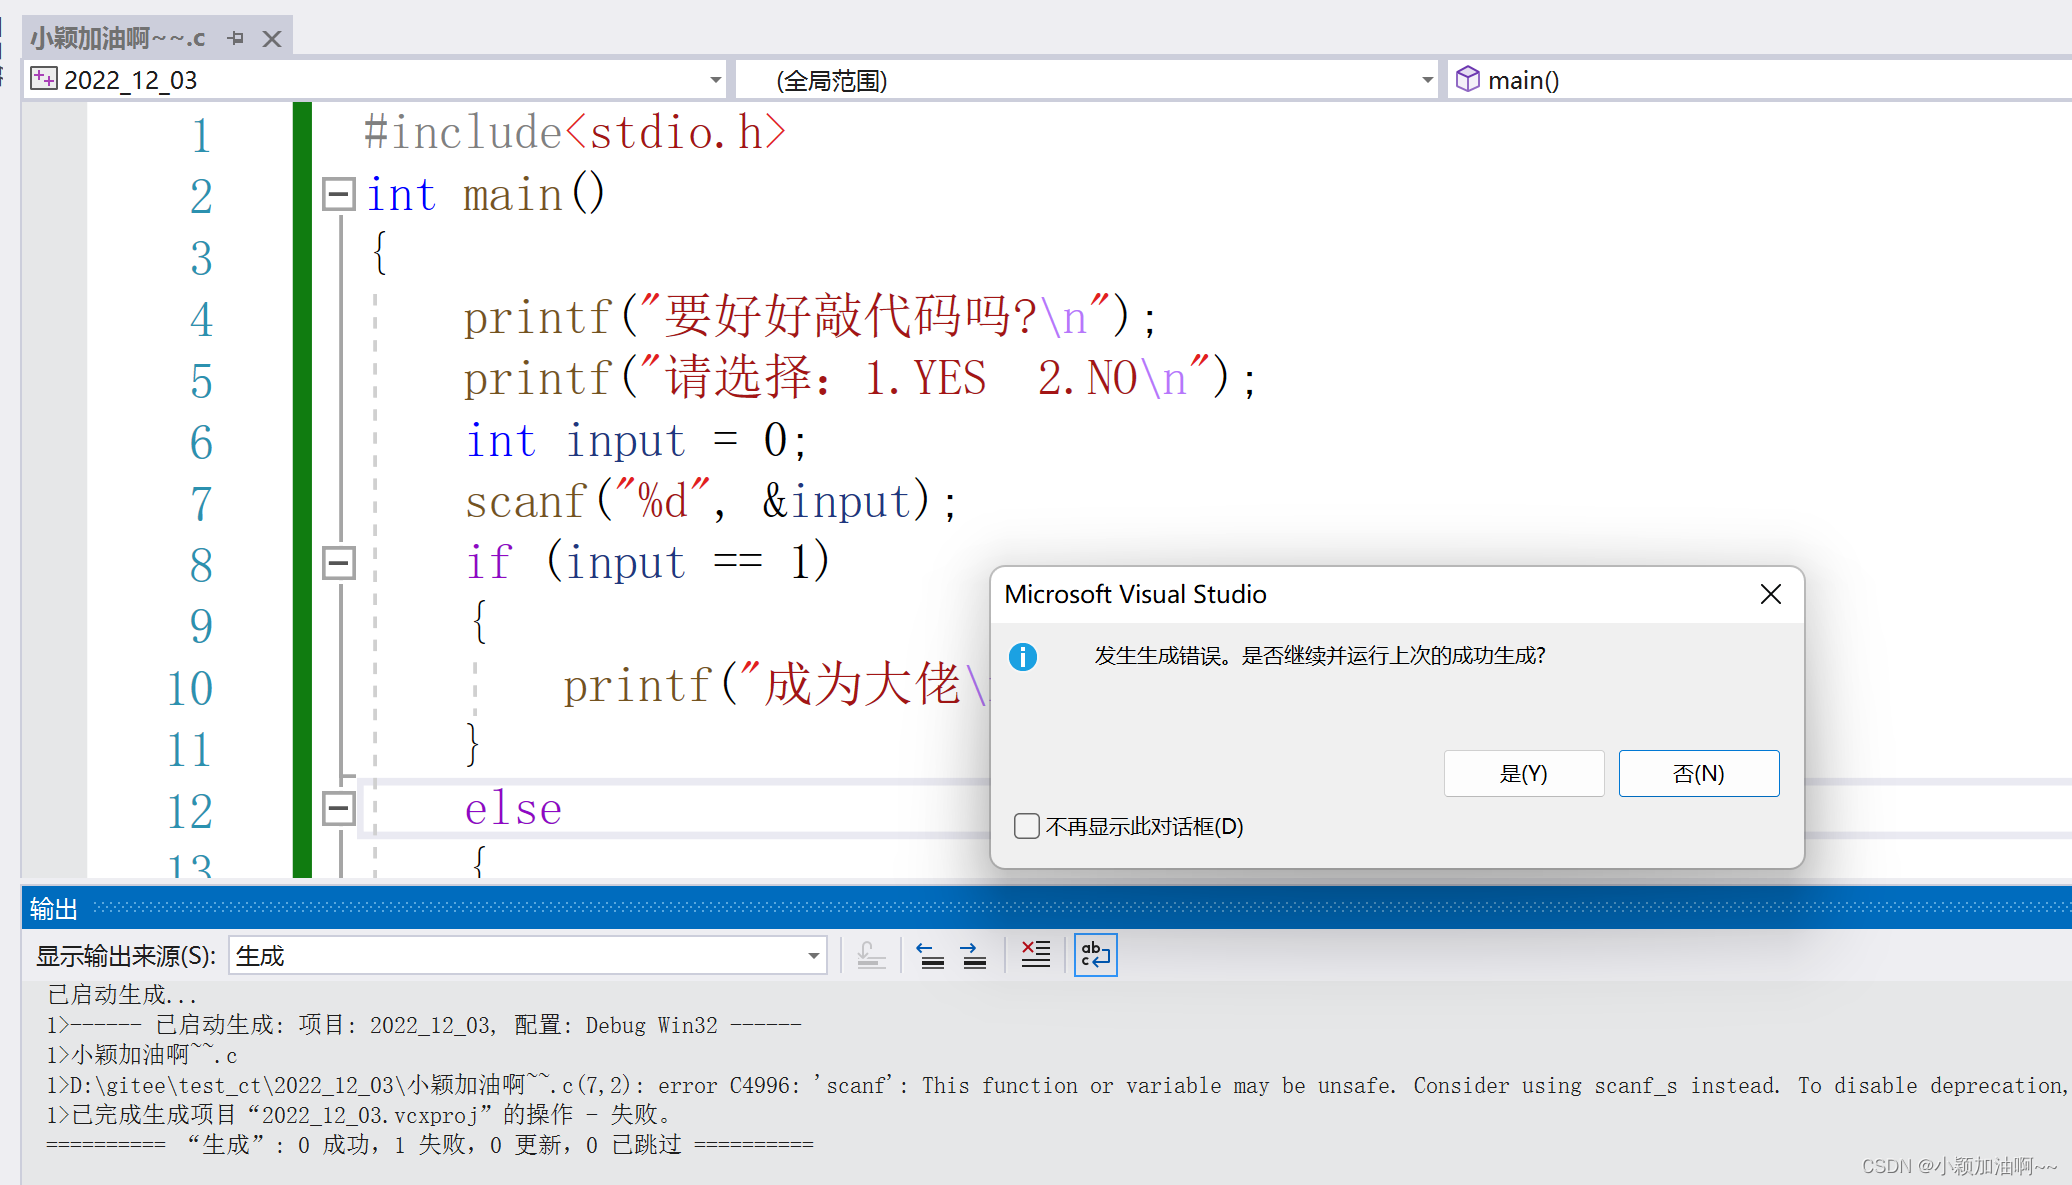The width and height of the screenshot is (2072, 1185).
Task: Click the output line 已启动生成...
Action: coord(122,995)
